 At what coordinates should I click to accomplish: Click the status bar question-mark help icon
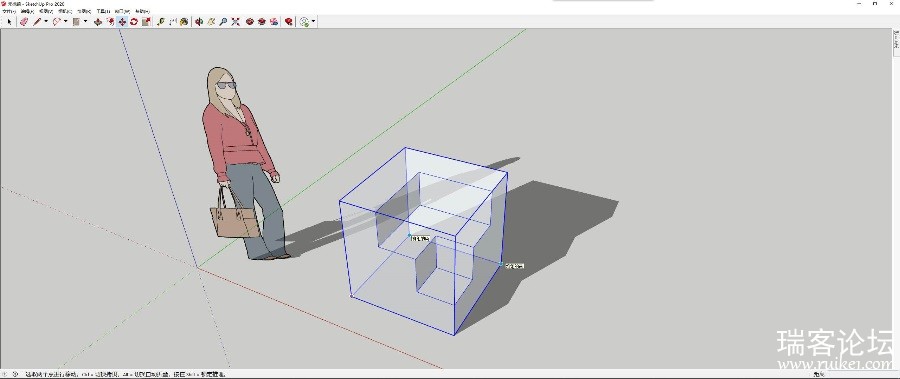pyautogui.click(x=15, y=374)
